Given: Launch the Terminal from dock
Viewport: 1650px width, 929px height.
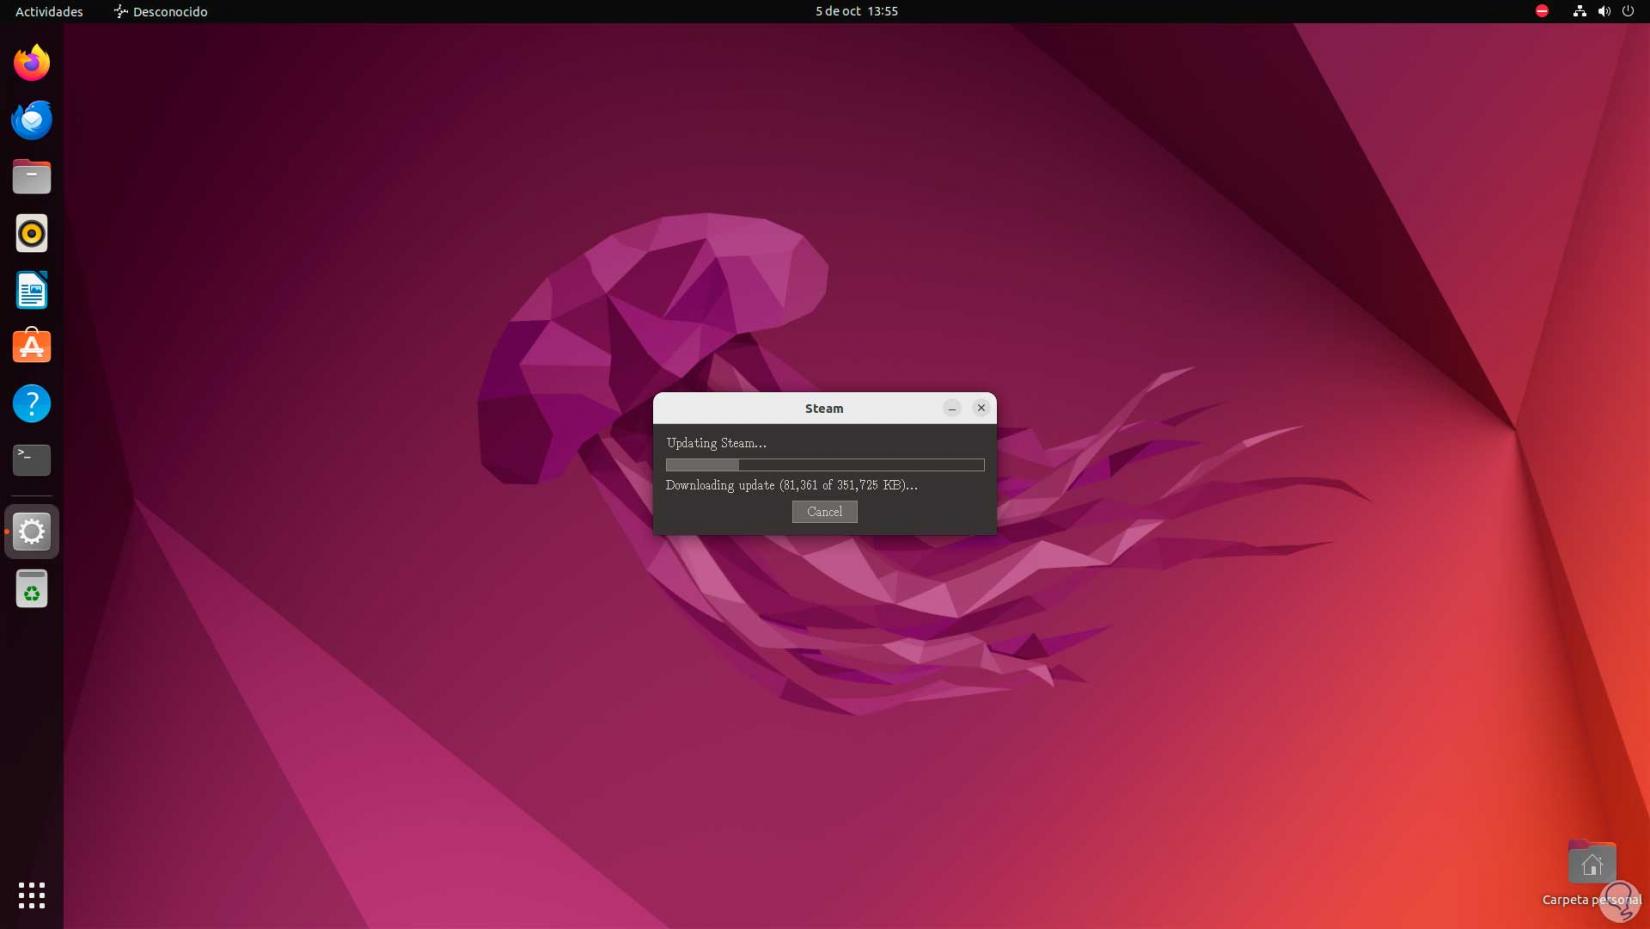Looking at the screenshot, I should tap(32, 460).
